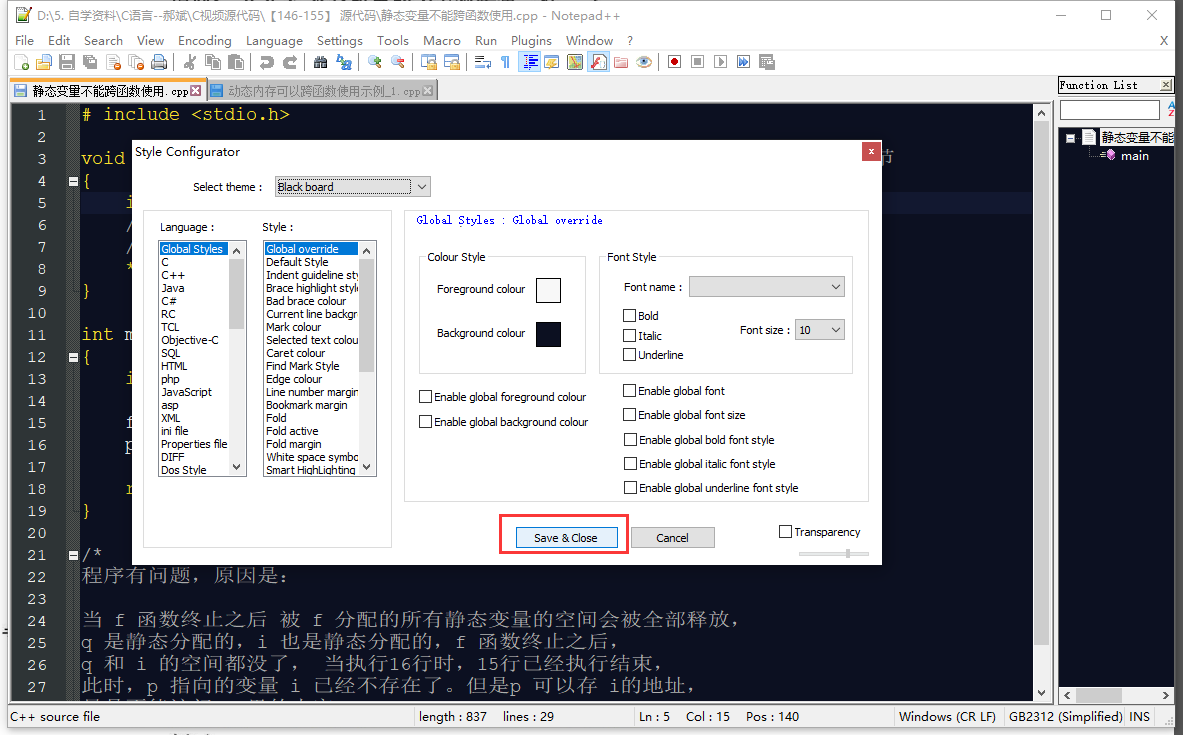Viewport: 1183px width, 735px height.
Task: Tick Enable global font checkbox
Action: [x=629, y=391]
